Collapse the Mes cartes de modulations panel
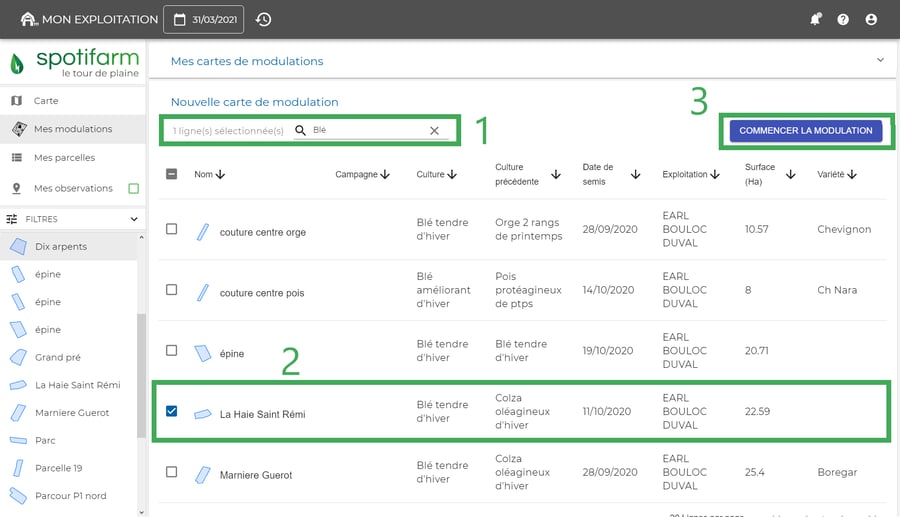The width and height of the screenshot is (900, 517). point(880,60)
